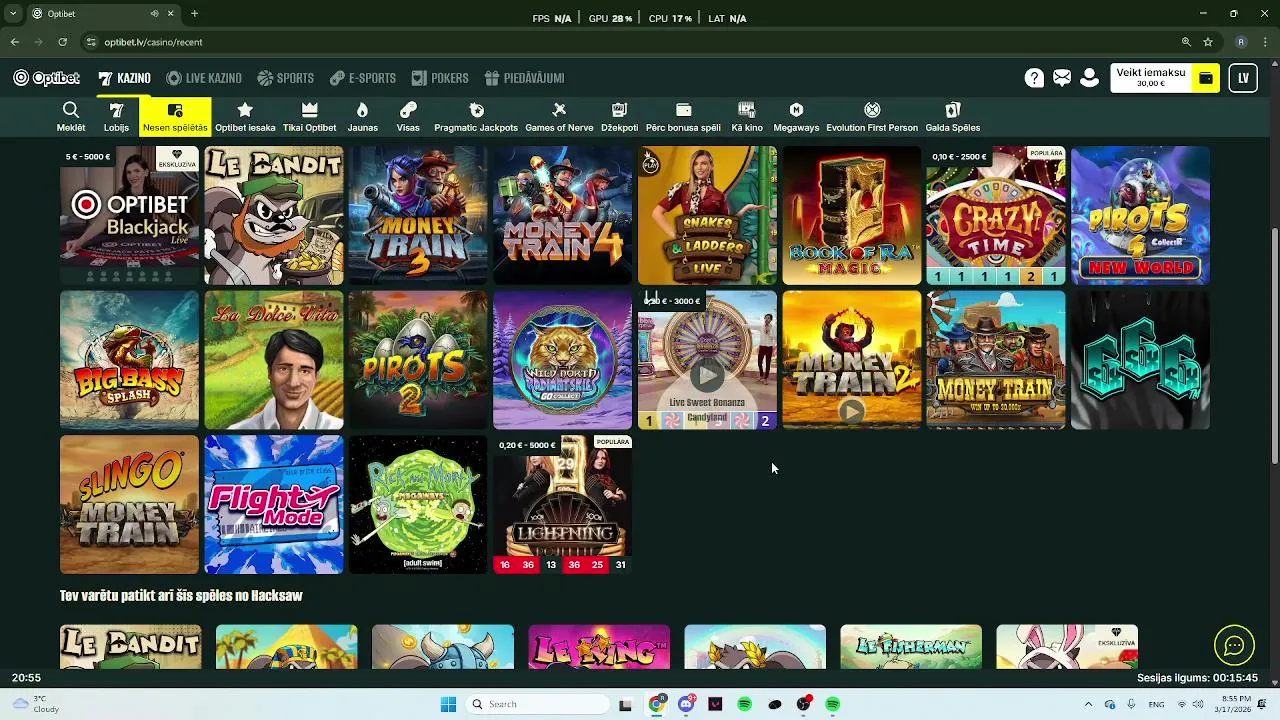Open Games of Nerve category
The image size is (1280, 720).
pyautogui.click(x=559, y=116)
